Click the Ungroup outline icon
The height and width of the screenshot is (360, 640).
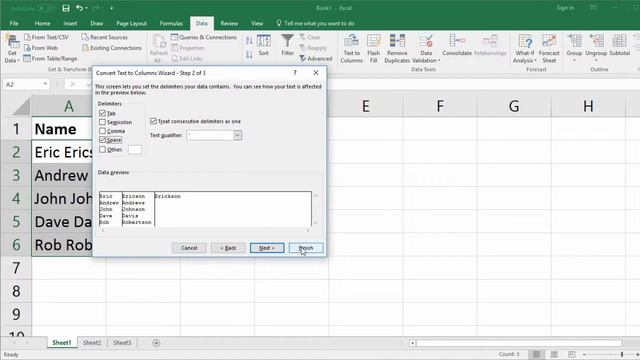click(x=596, y=49)
